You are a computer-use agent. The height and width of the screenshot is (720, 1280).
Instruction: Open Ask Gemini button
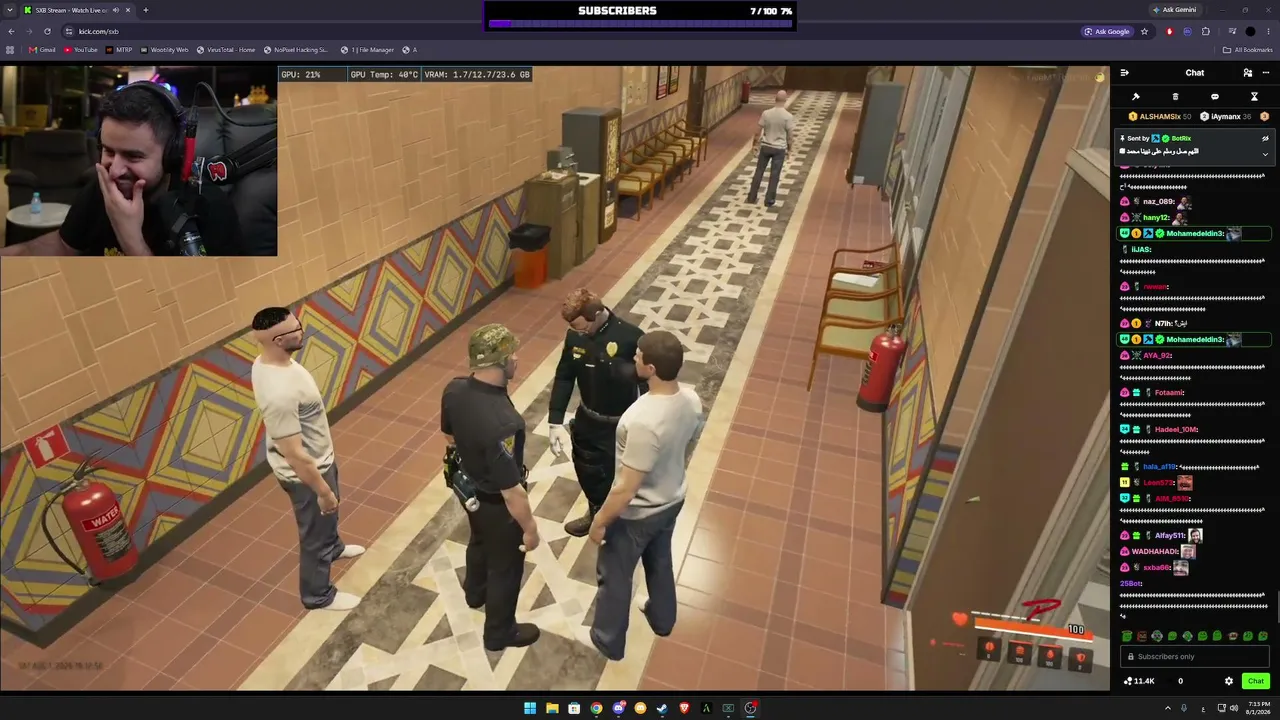[1175, 10]
